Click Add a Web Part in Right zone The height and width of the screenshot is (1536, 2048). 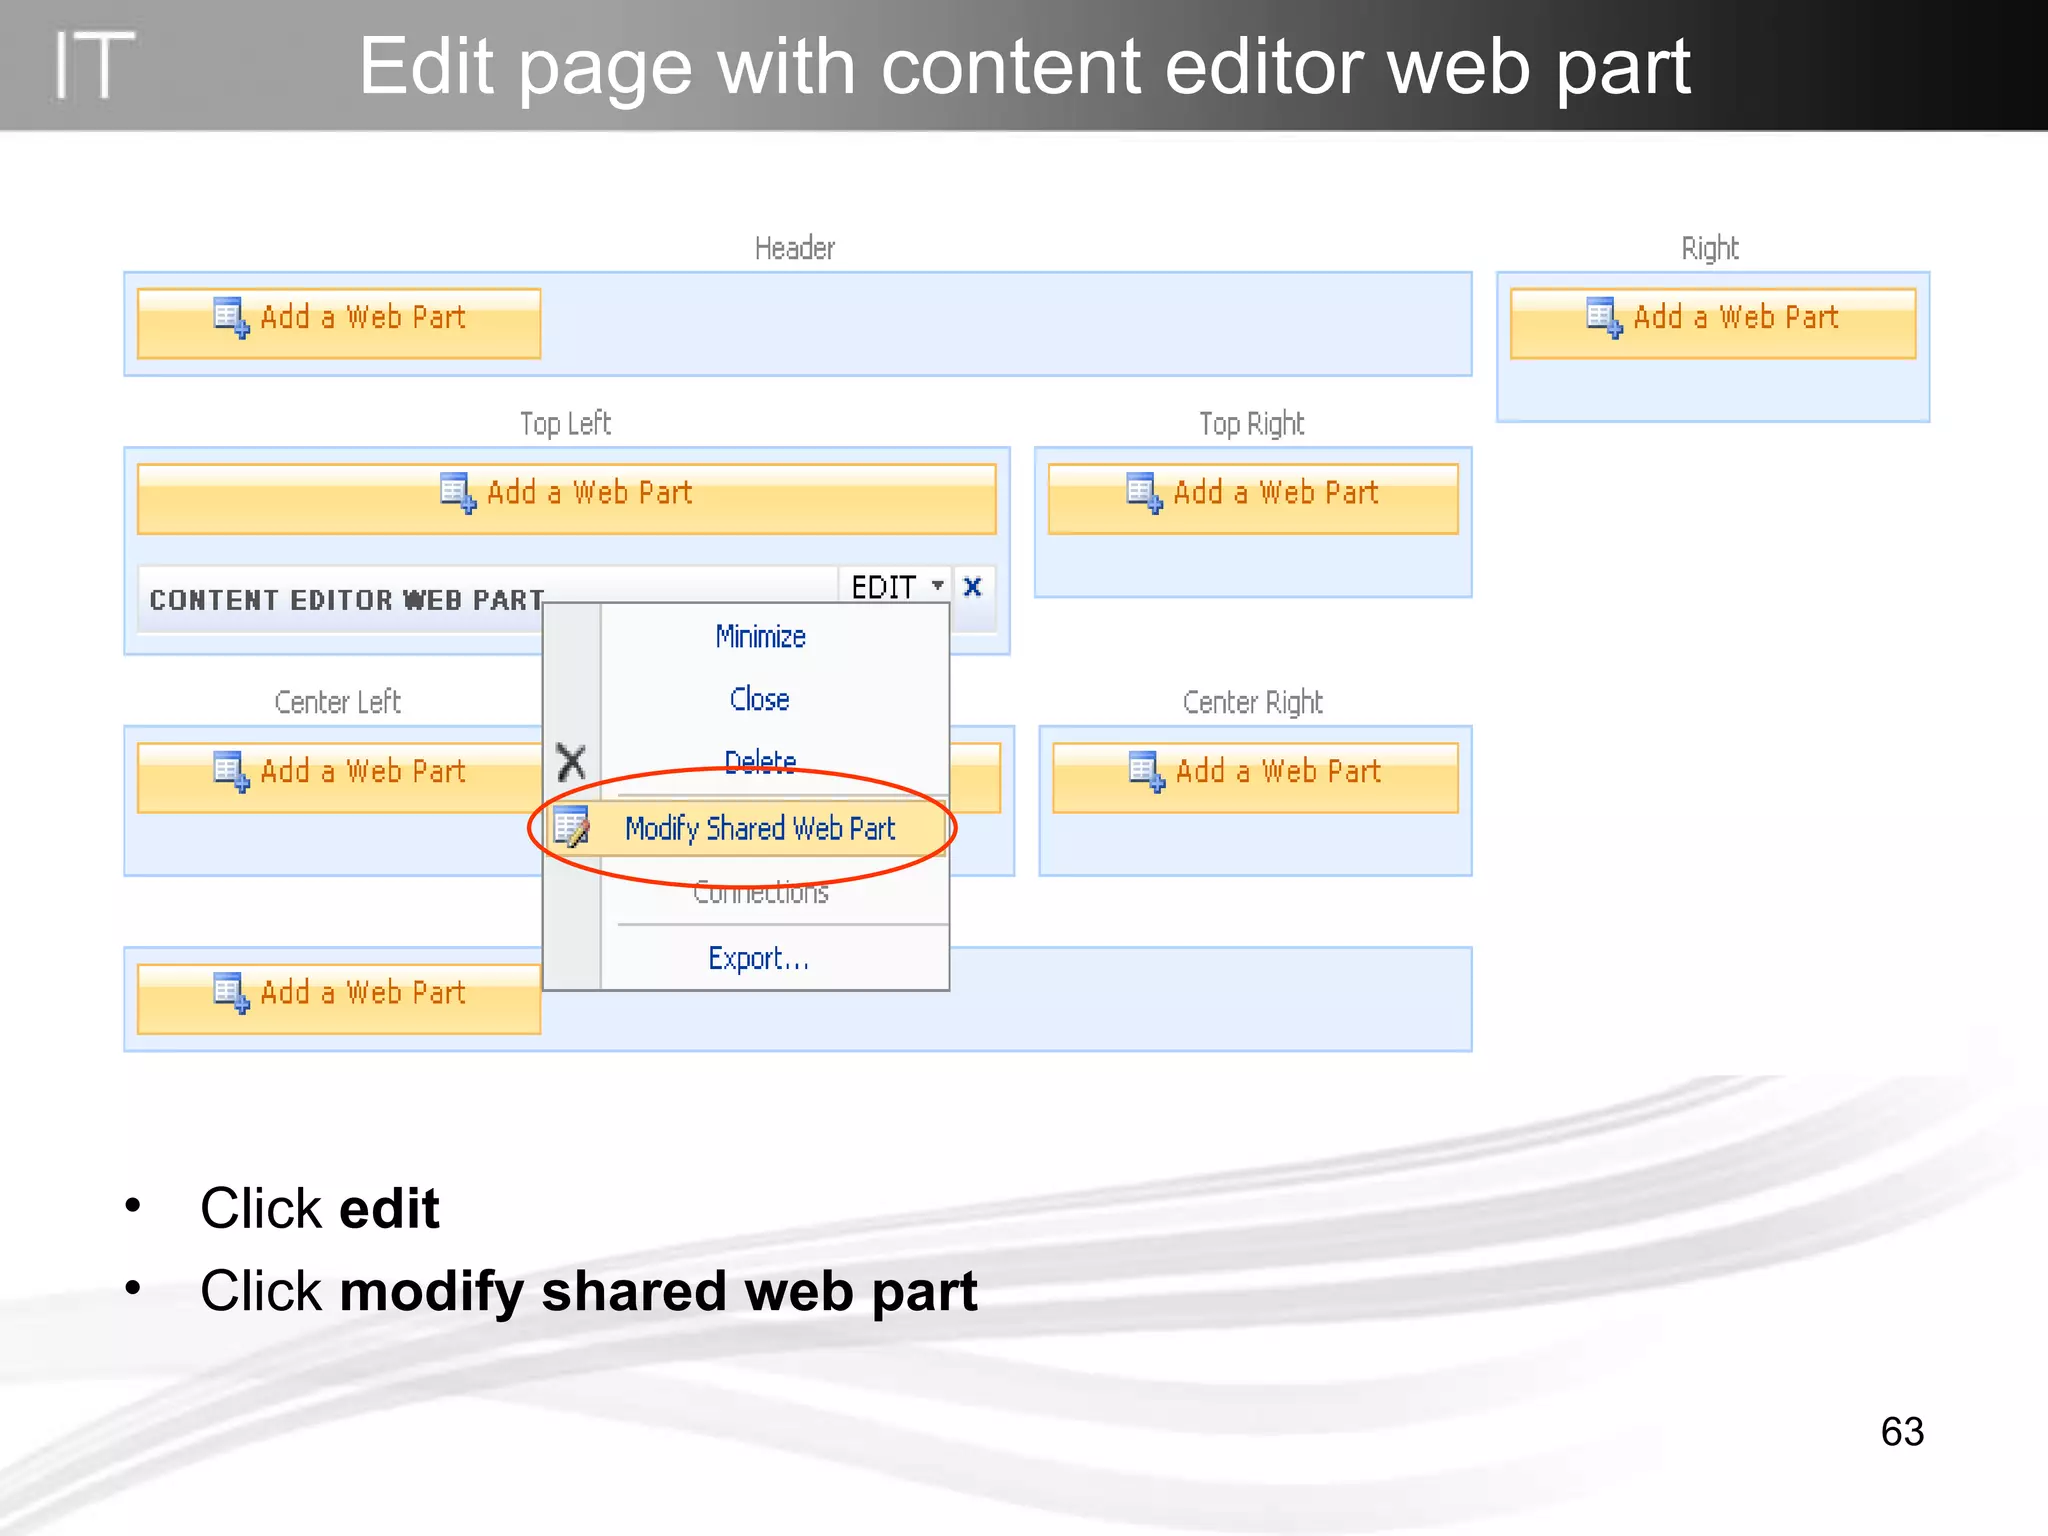pos(1713,323)
